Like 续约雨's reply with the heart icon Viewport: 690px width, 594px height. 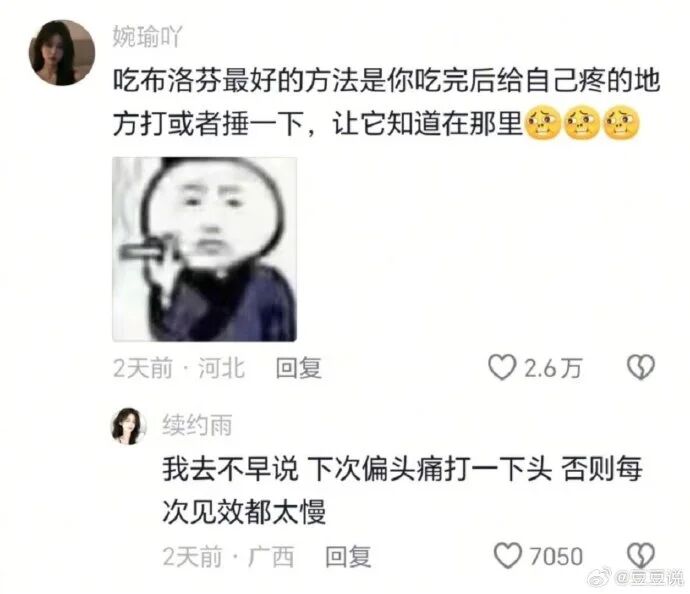[508, 555]
